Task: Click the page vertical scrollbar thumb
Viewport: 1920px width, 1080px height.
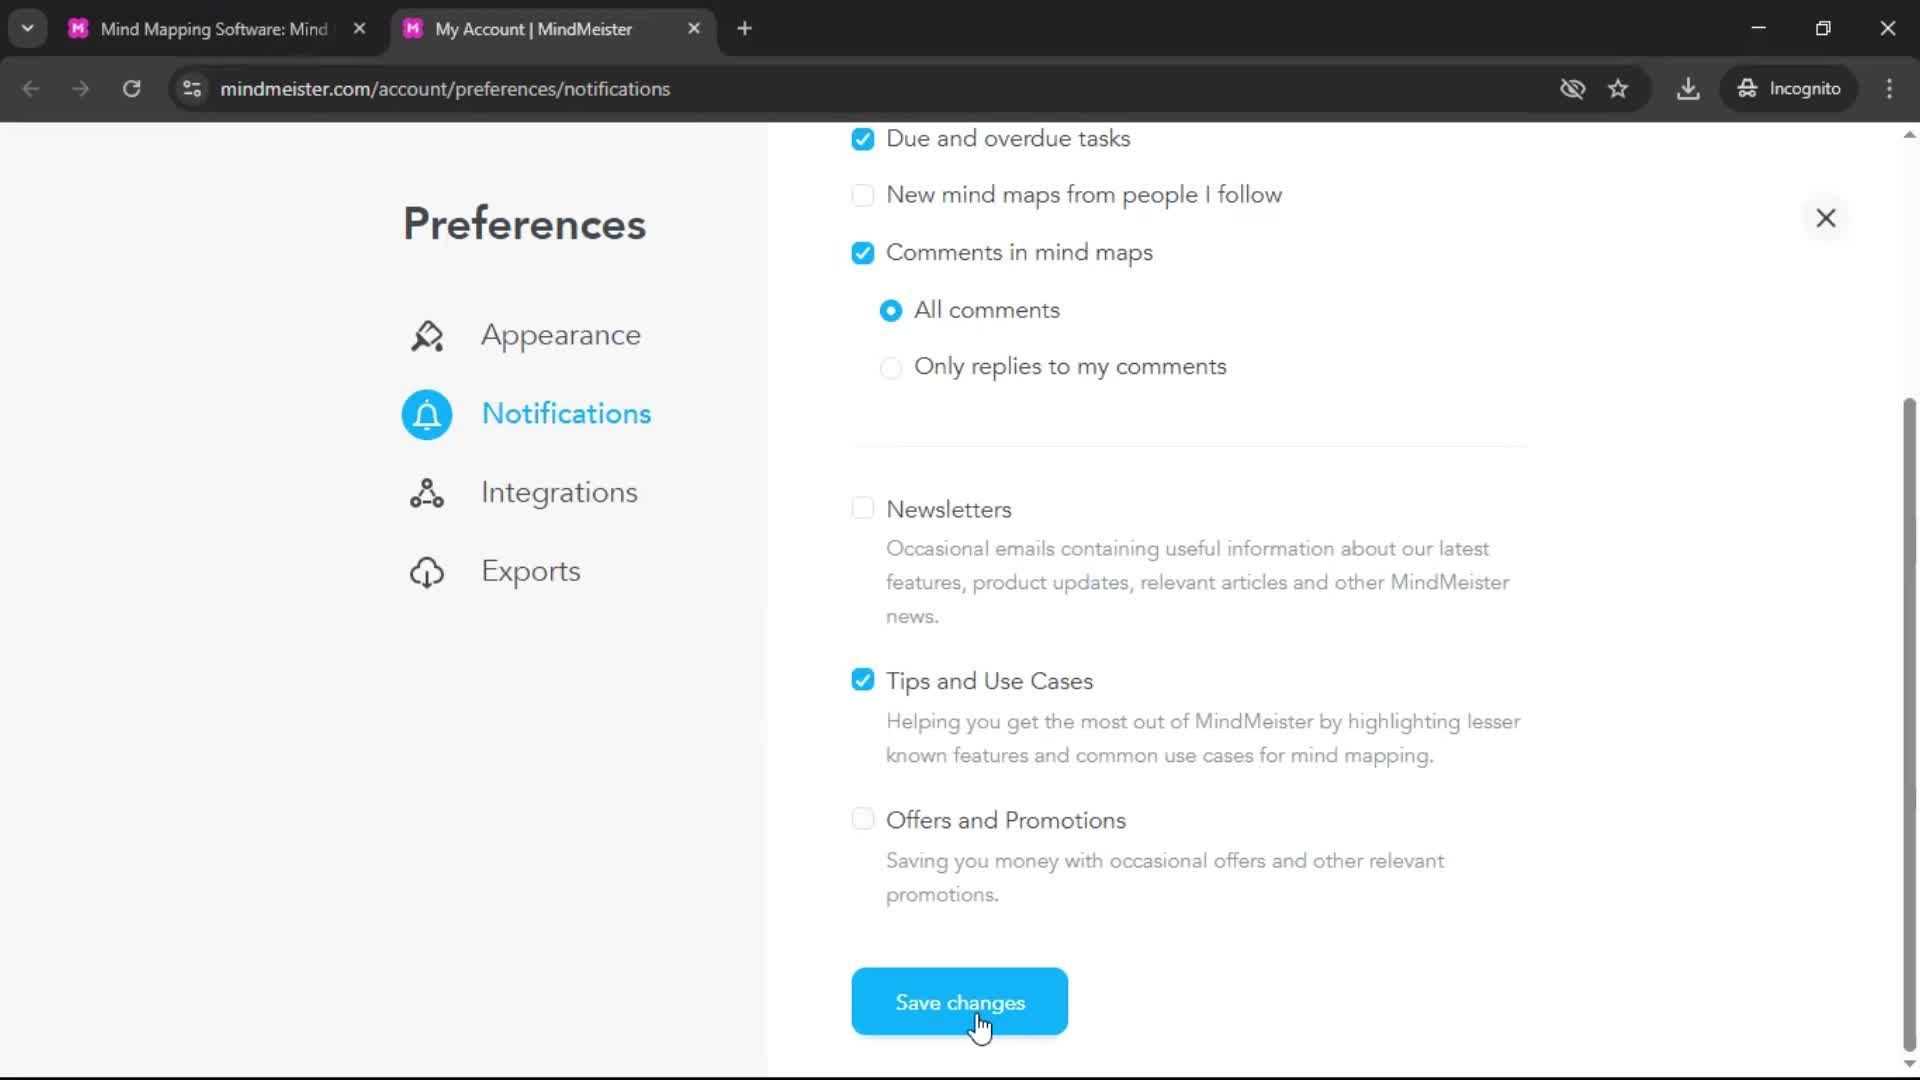Action: point(1909,720)
